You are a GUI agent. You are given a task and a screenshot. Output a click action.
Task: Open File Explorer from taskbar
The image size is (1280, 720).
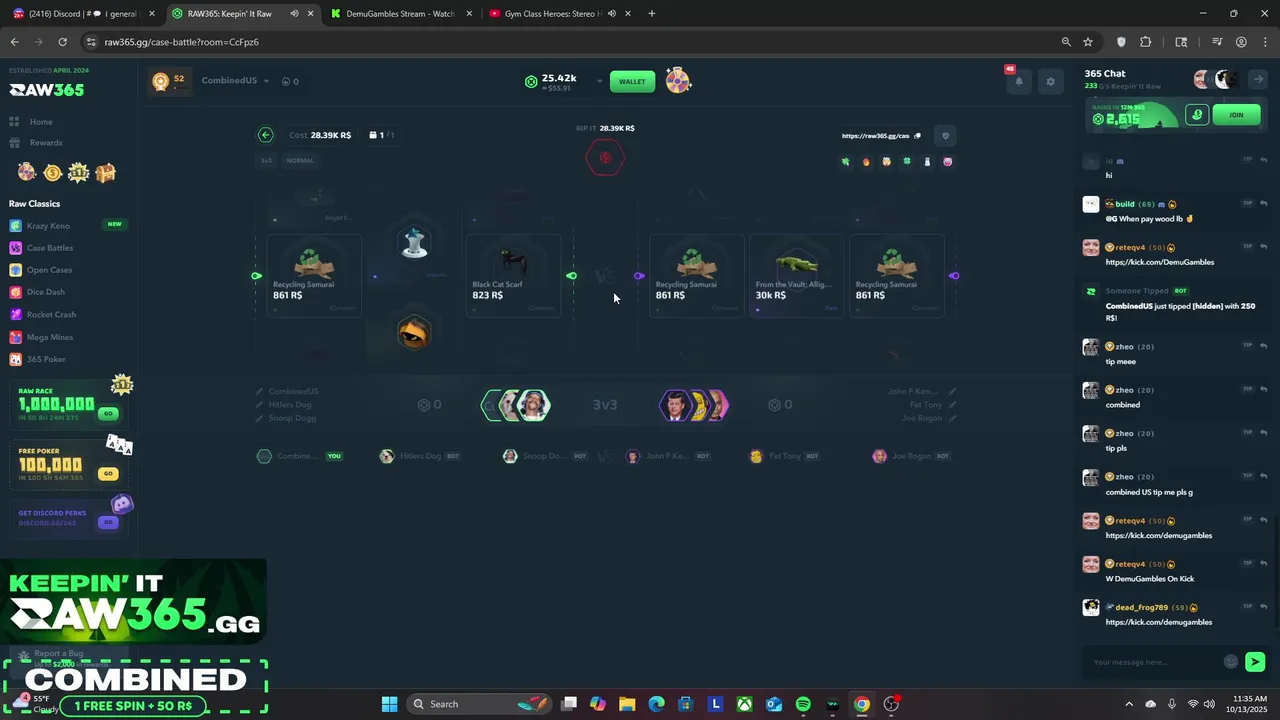coord(627,704)
